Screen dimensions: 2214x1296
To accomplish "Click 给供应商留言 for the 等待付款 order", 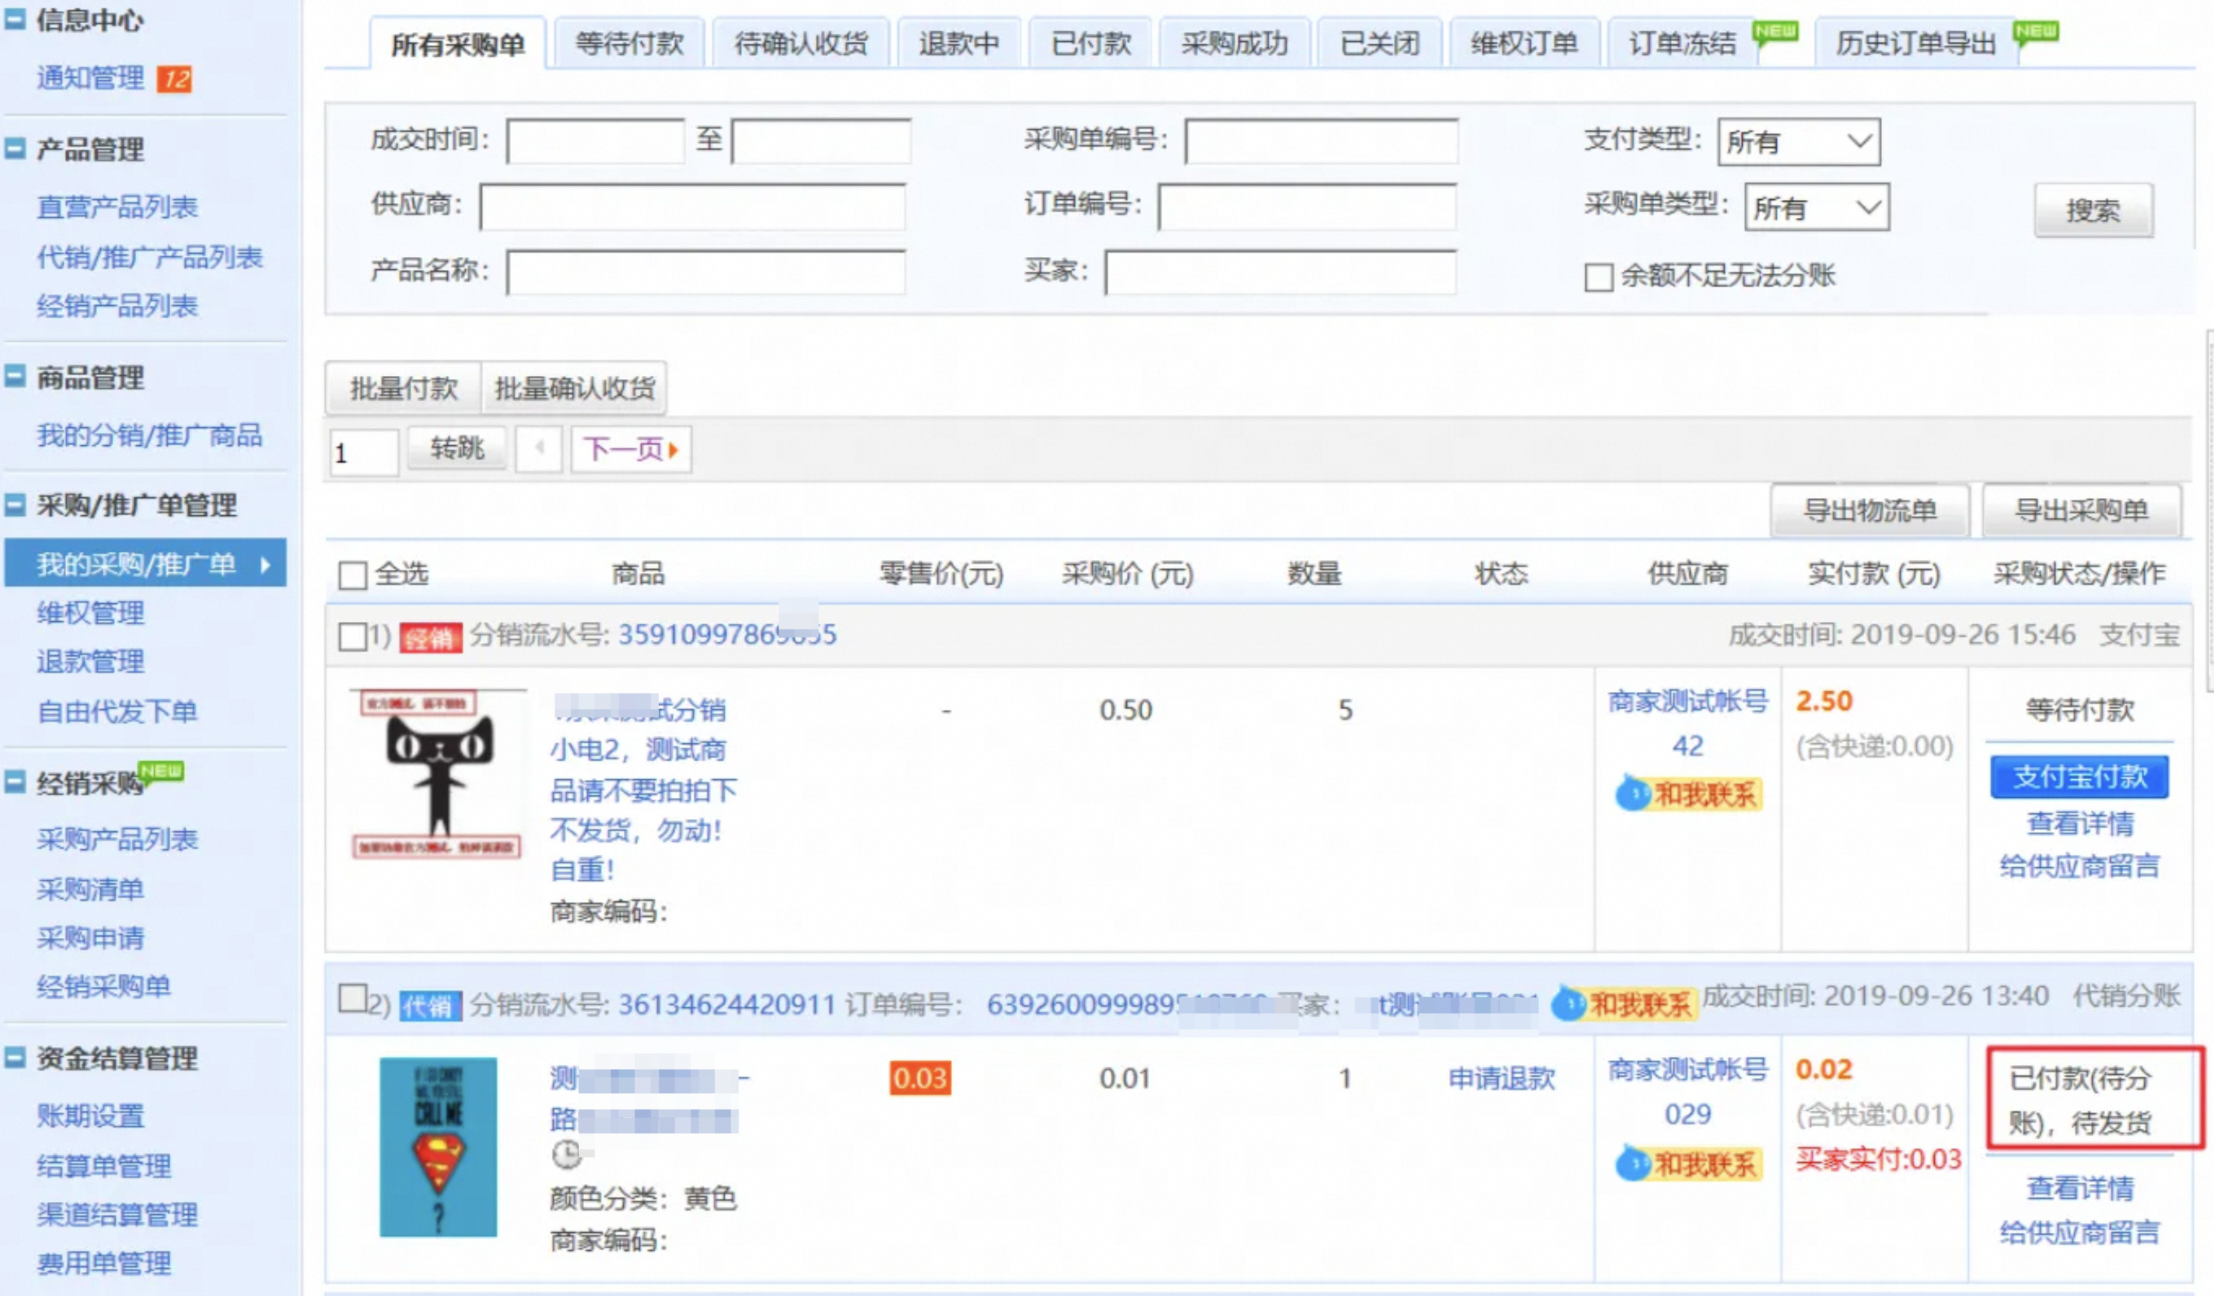I will (x=2080, y=866).
